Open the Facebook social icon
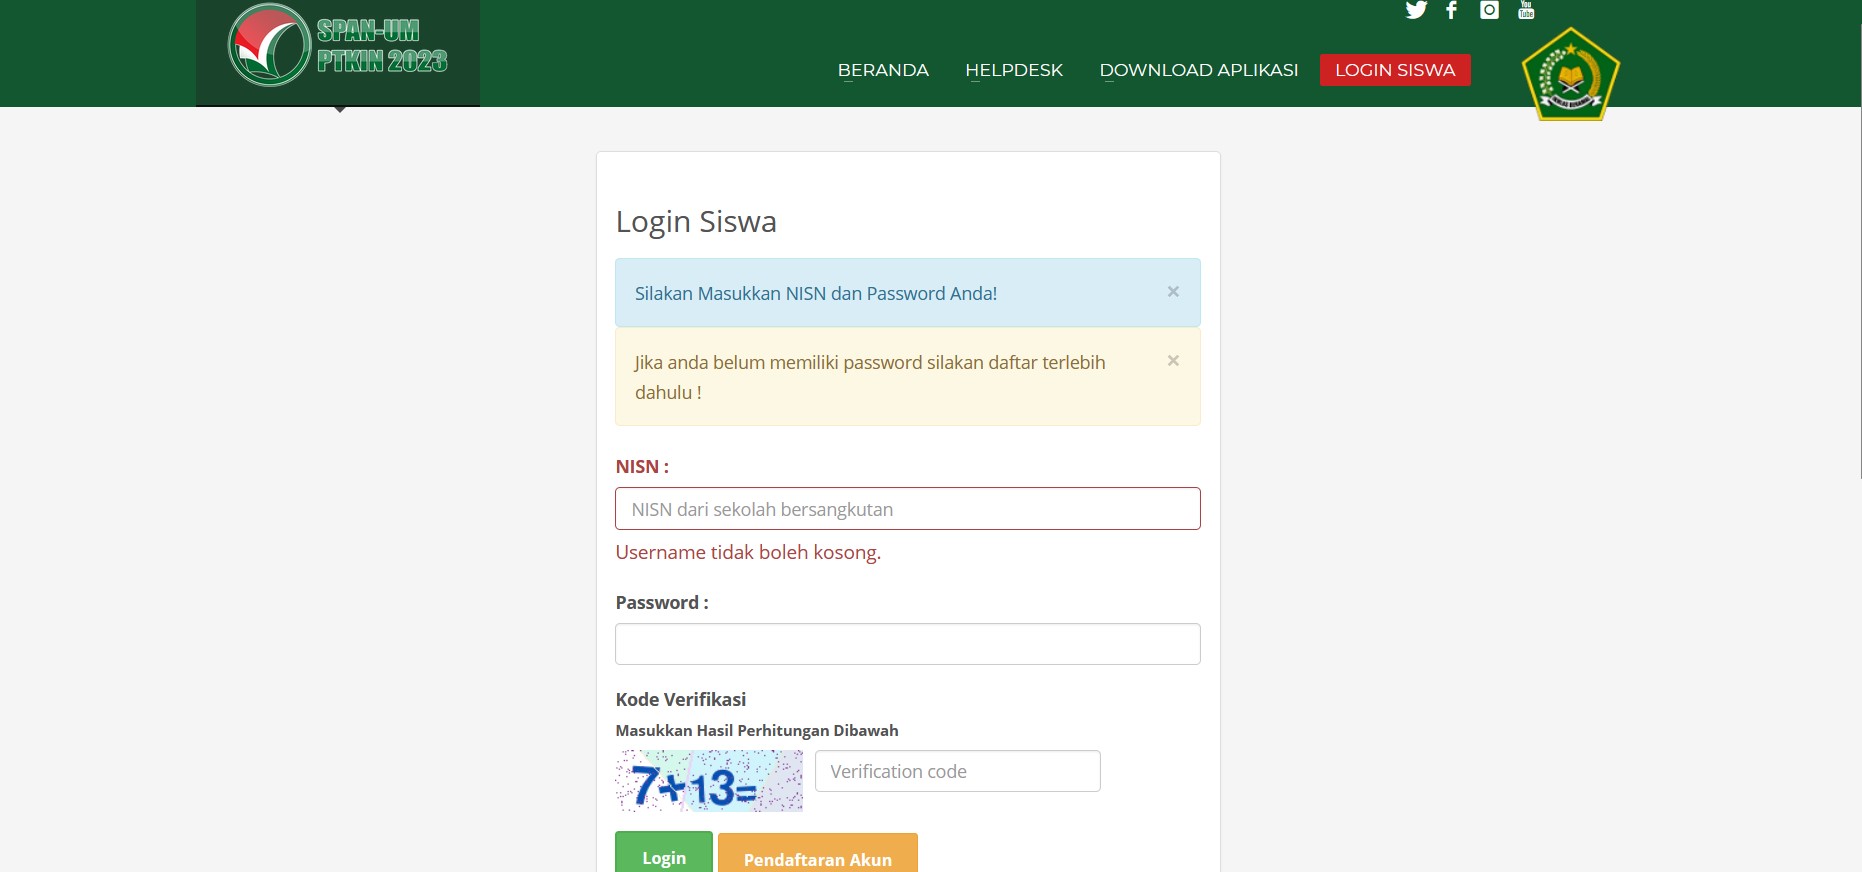Viewport: 1862px width, 872px height. coord(1452,10)
